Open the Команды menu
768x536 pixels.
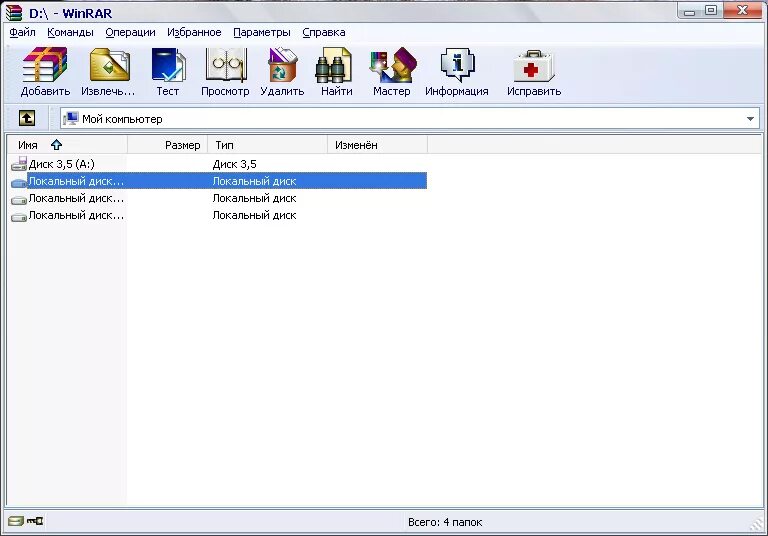click(71, 32)
